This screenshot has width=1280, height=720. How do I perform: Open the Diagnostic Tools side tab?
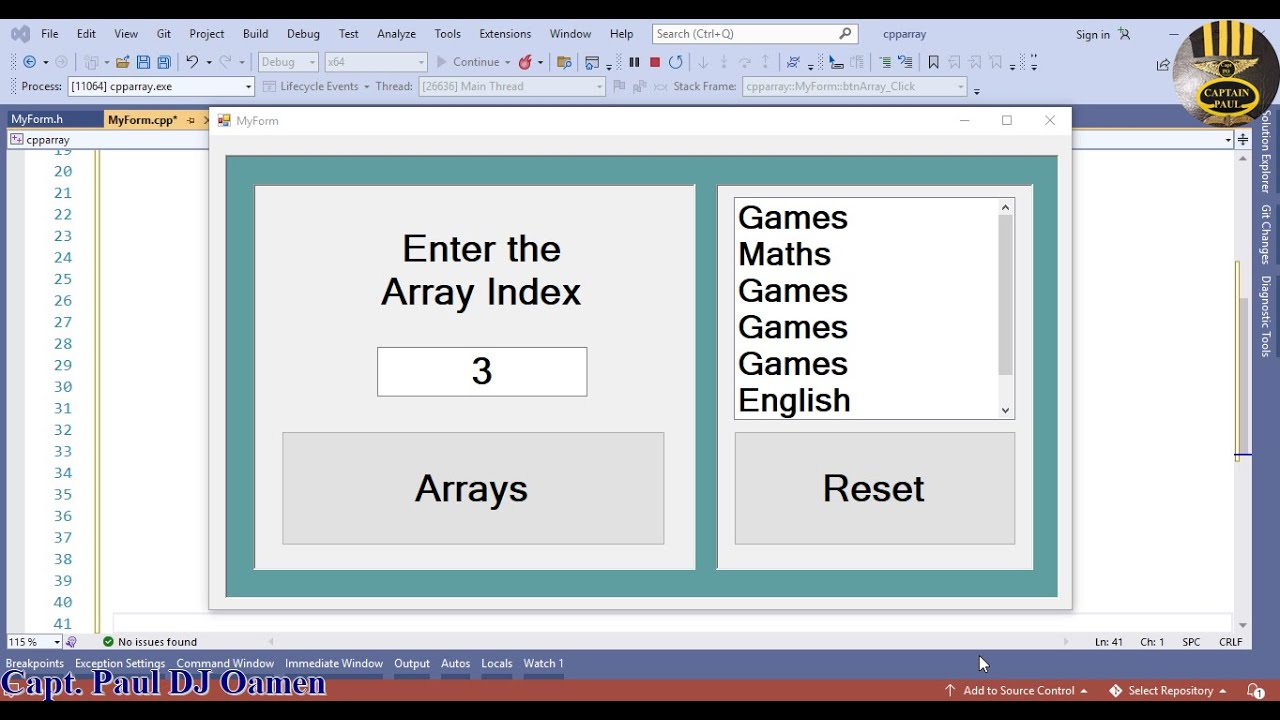(1265, 317)
